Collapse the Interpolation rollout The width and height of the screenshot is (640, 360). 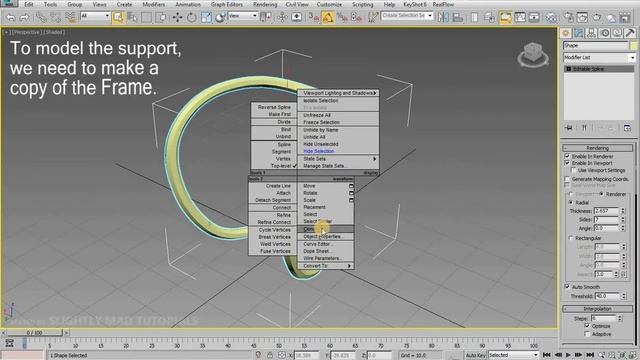[x=598, y=309]
